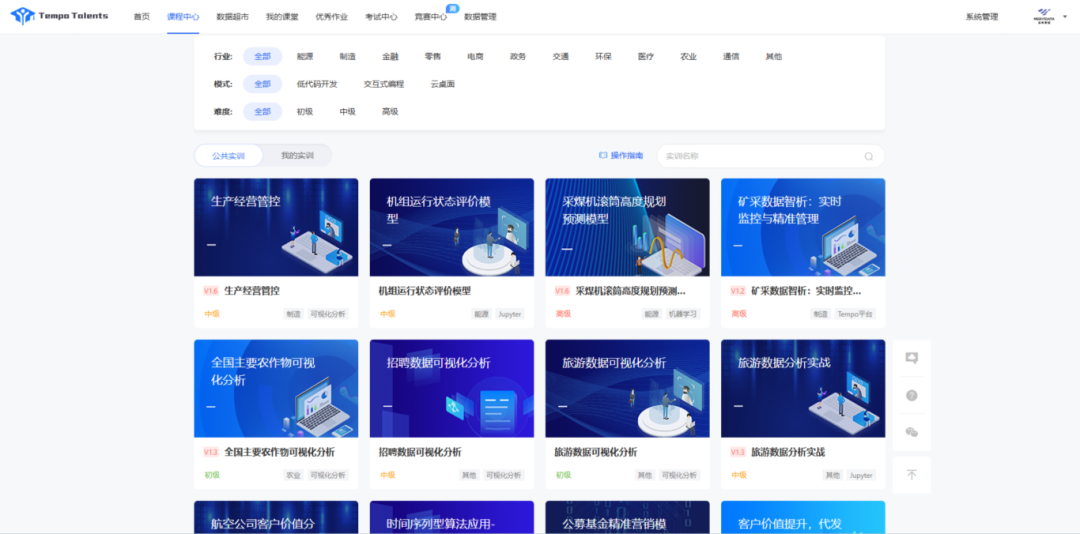This screenshot has height=534, width=1080.
Task: Select the 高级 difficulty filter
Action: click(390, 112)
